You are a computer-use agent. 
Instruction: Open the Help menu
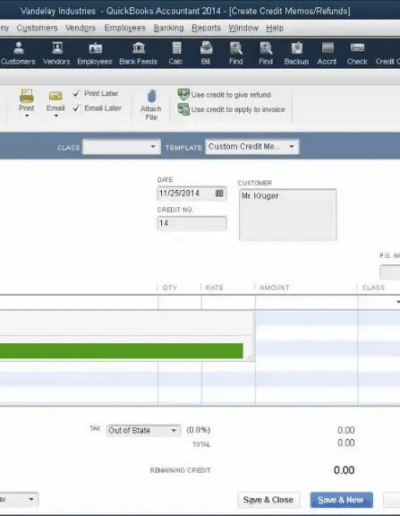click(x=275, y=28)
